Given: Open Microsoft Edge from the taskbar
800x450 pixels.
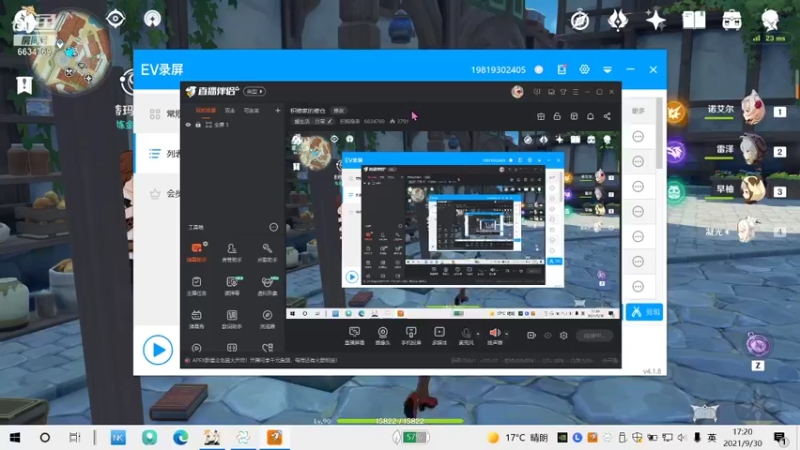Looking at the screenshot, I should (x=180, y=437).
